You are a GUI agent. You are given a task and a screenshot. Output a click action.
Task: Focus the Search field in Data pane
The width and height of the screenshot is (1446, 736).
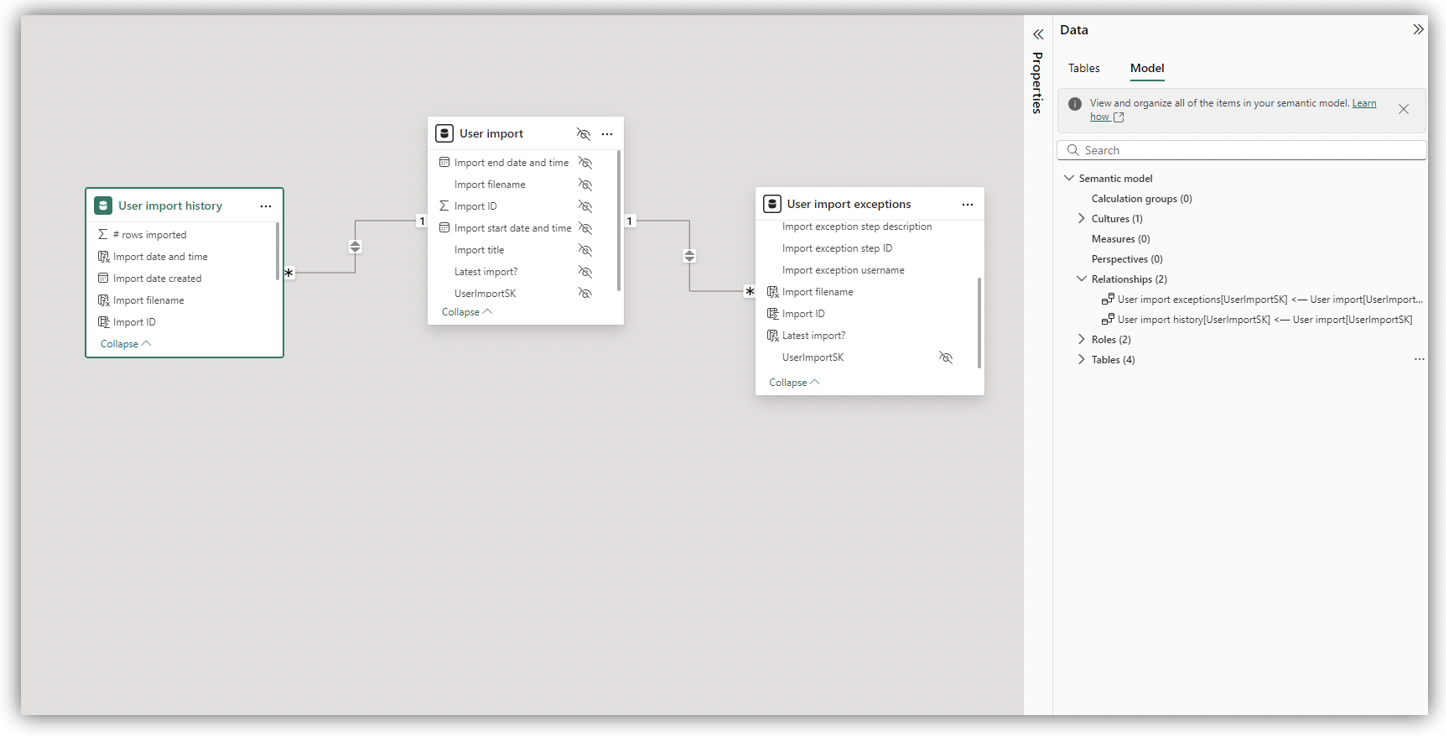click(1242, 150)
